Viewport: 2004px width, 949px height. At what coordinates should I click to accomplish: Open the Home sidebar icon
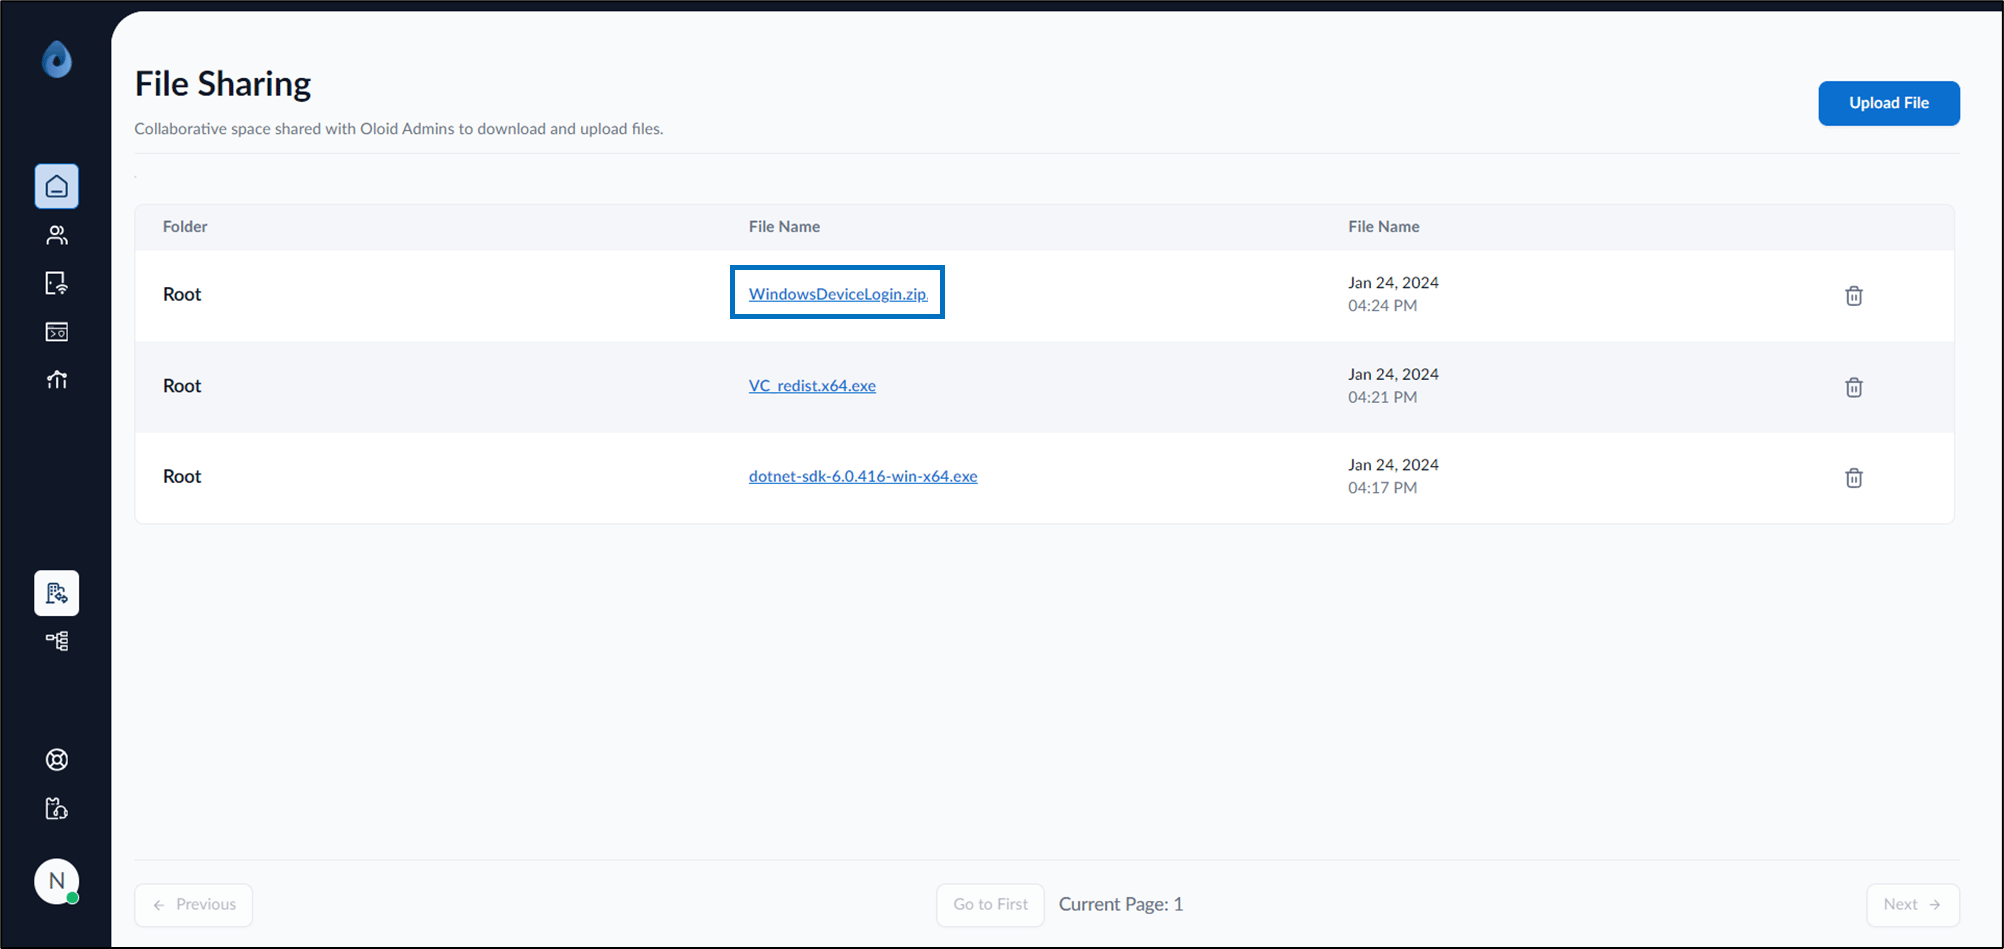click(57, 186)
